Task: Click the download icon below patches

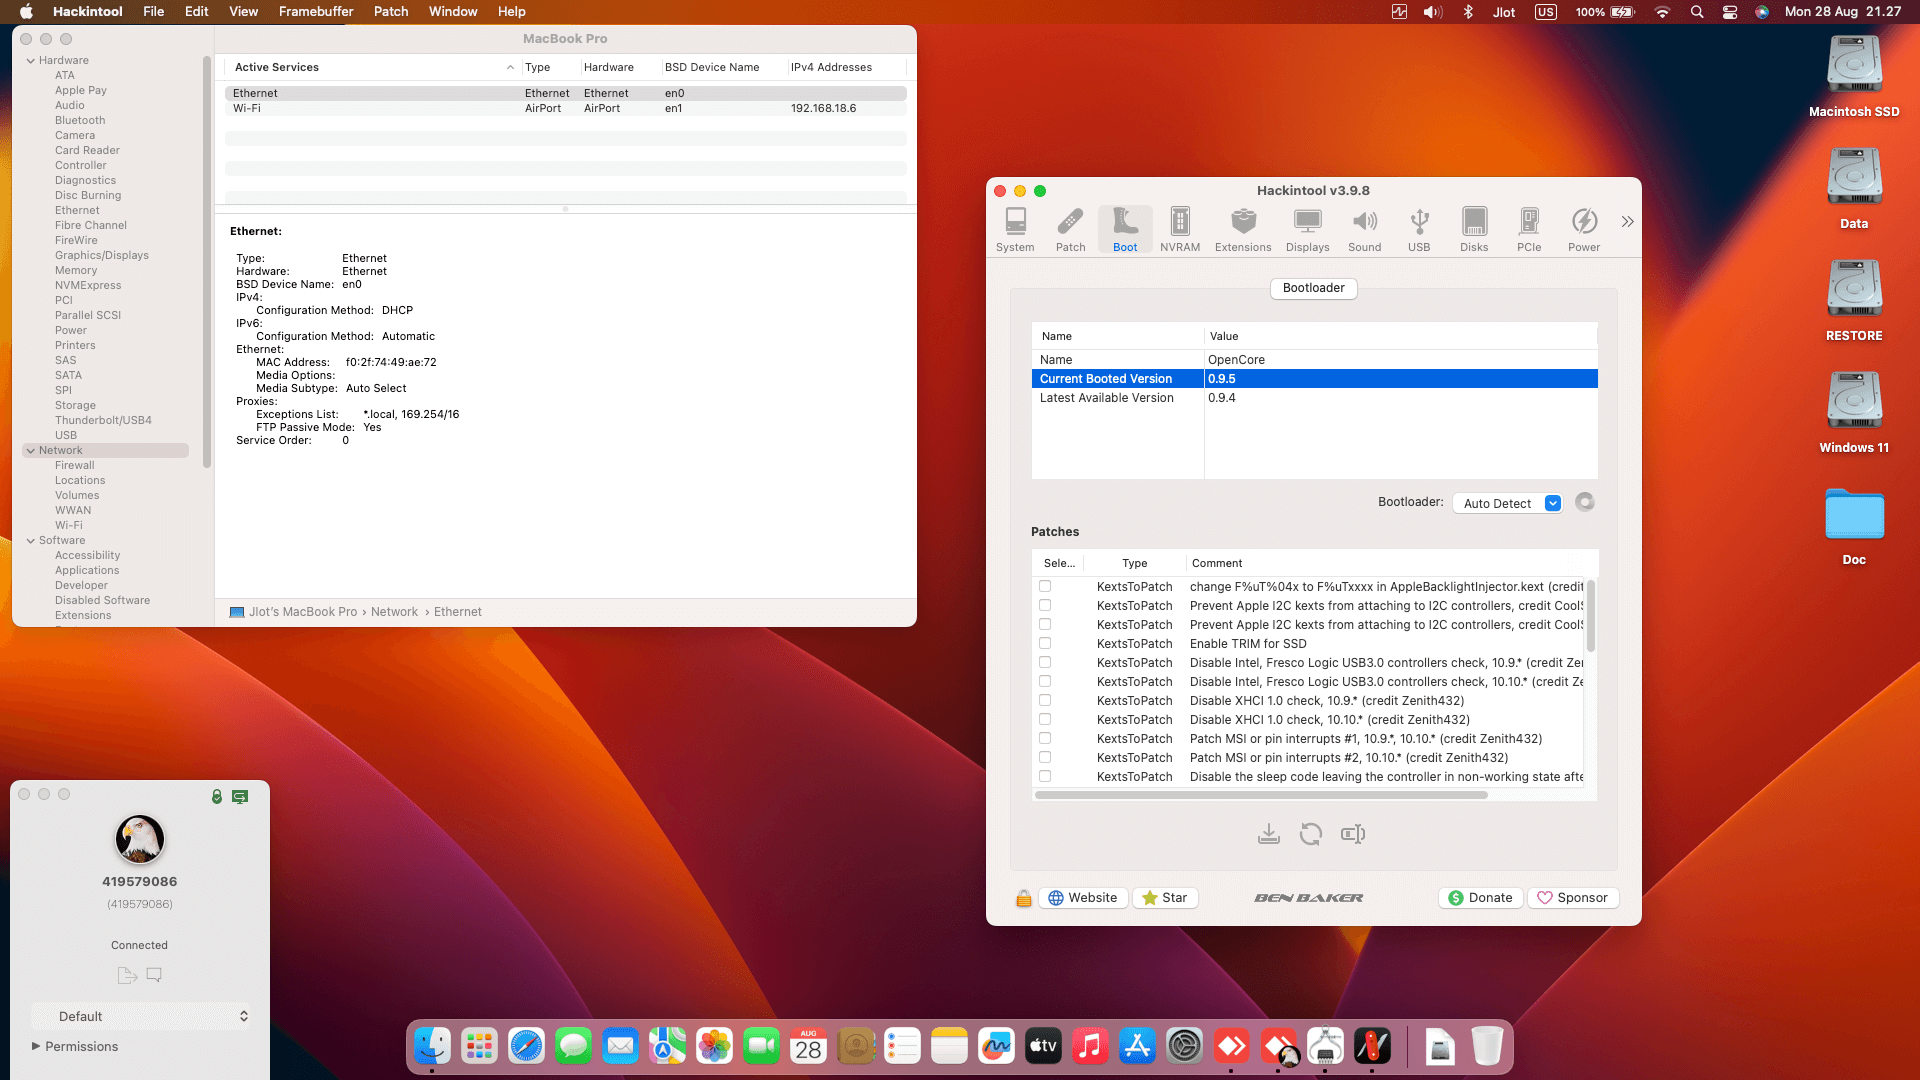Action: click(x=1268, y=834)
